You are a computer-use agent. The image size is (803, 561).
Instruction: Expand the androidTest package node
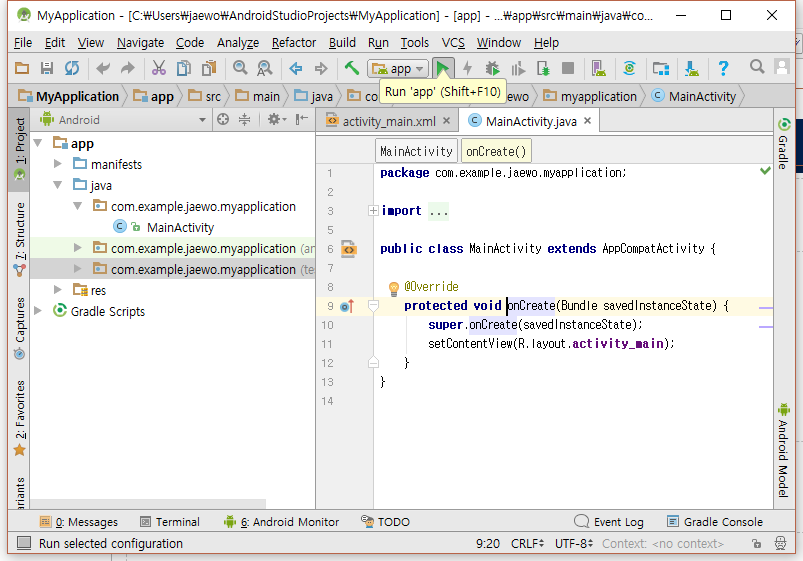(78, 248)
